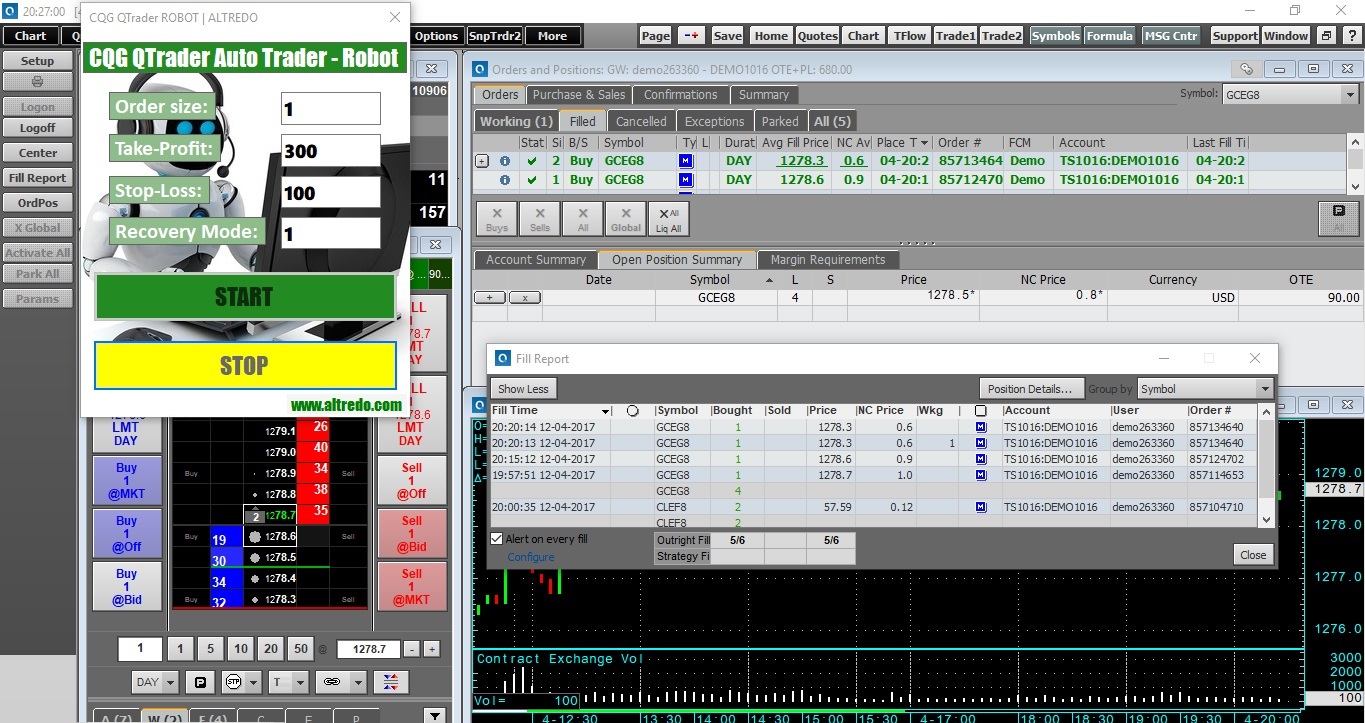Click the M icon on the 20:20:14 fill row
The image size is (1365, 723).
(980, 427)
